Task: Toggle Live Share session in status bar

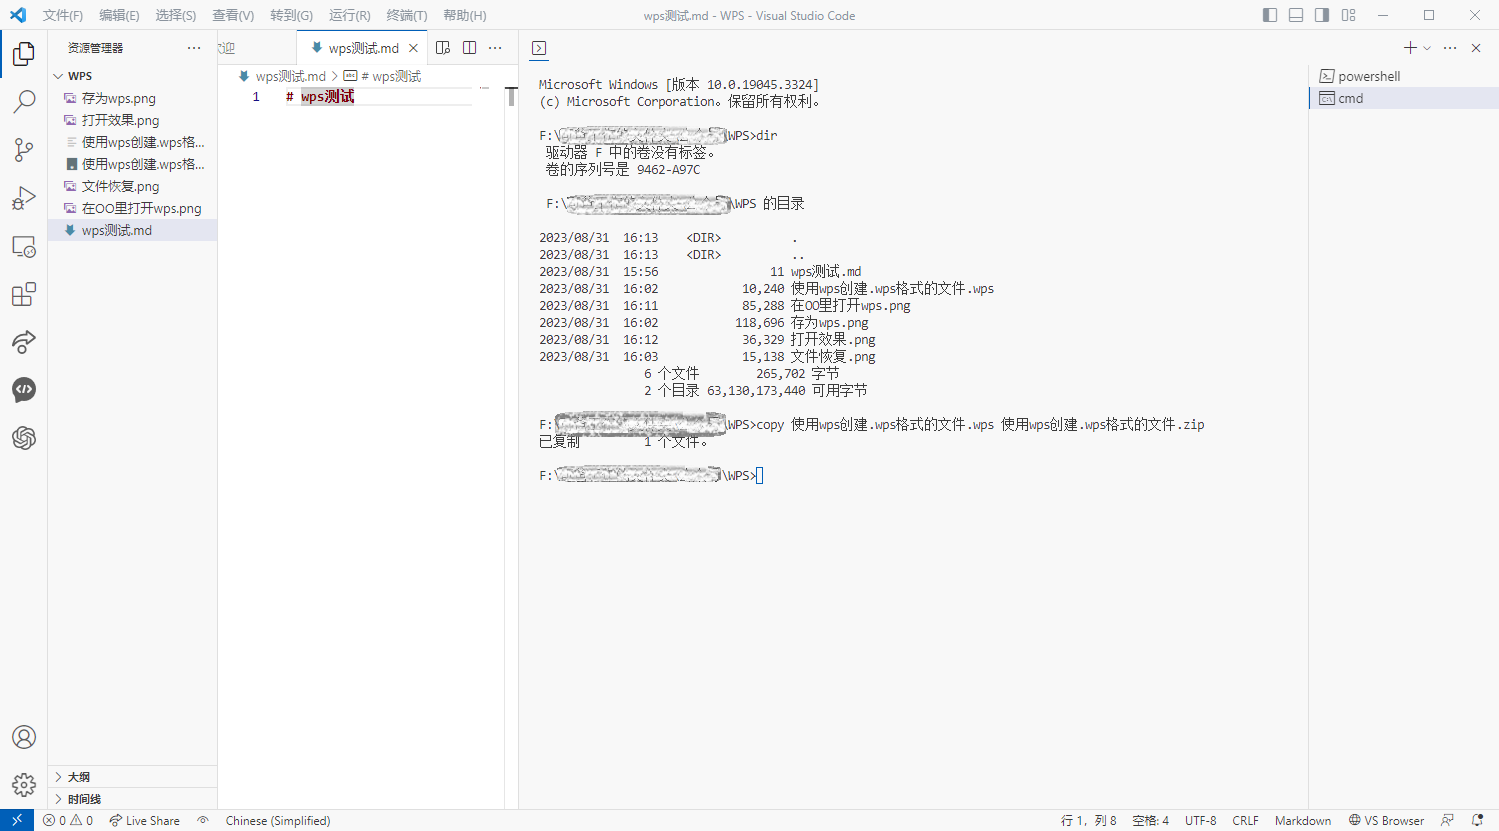Action: click(144, 820)
